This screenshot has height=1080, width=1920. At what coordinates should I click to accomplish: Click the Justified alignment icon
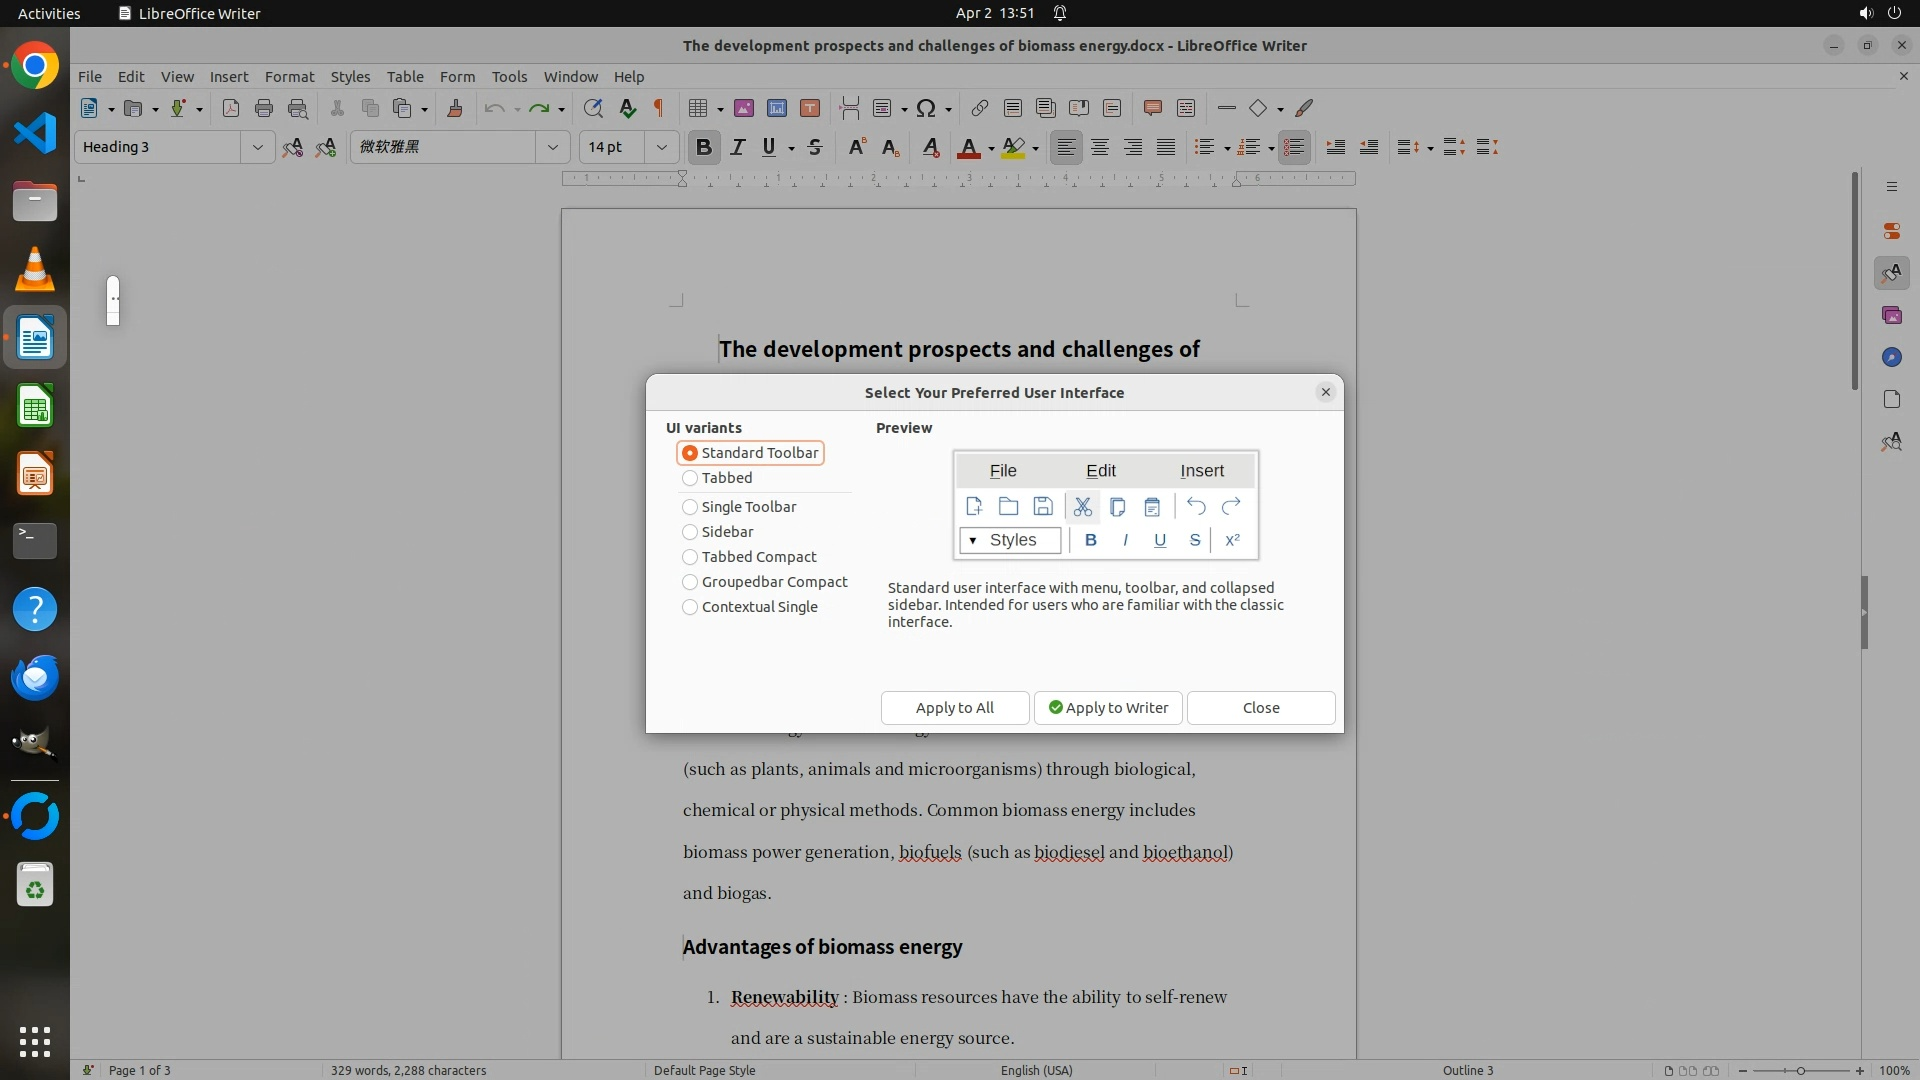click(1166, 147)
